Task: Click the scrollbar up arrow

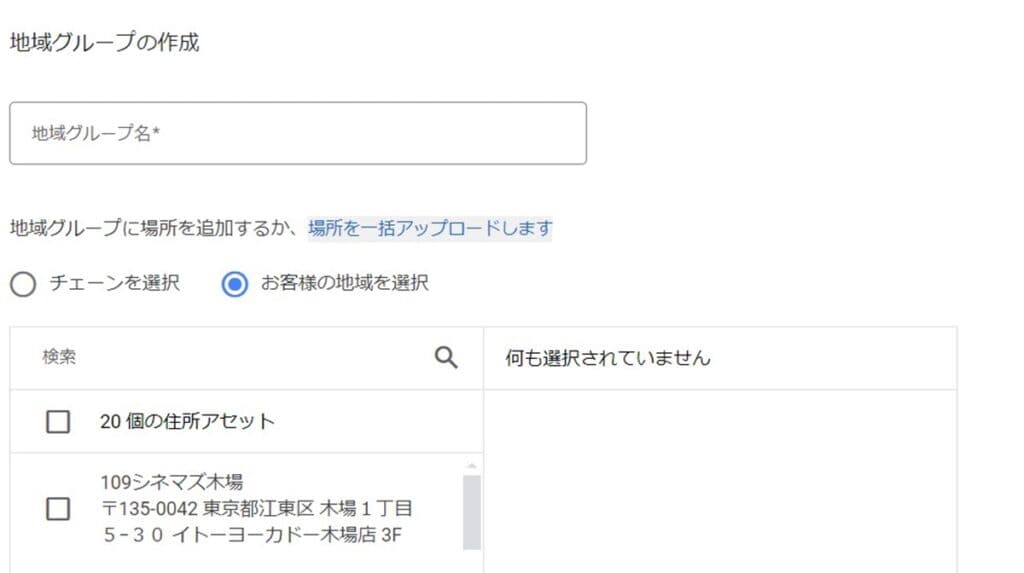Action: tap(472, 466)
